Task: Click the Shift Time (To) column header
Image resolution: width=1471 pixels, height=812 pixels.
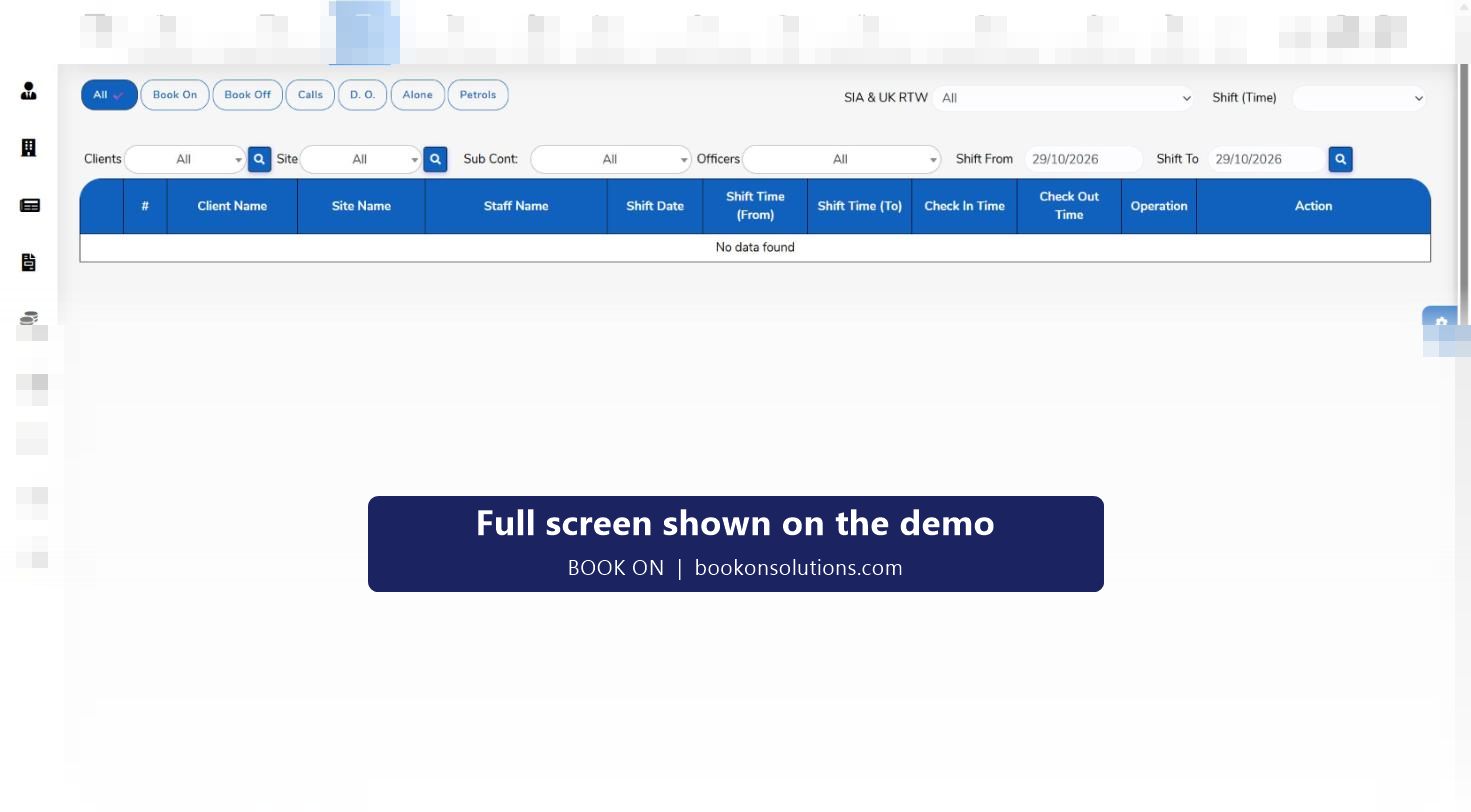Action: tap(860, 206)
